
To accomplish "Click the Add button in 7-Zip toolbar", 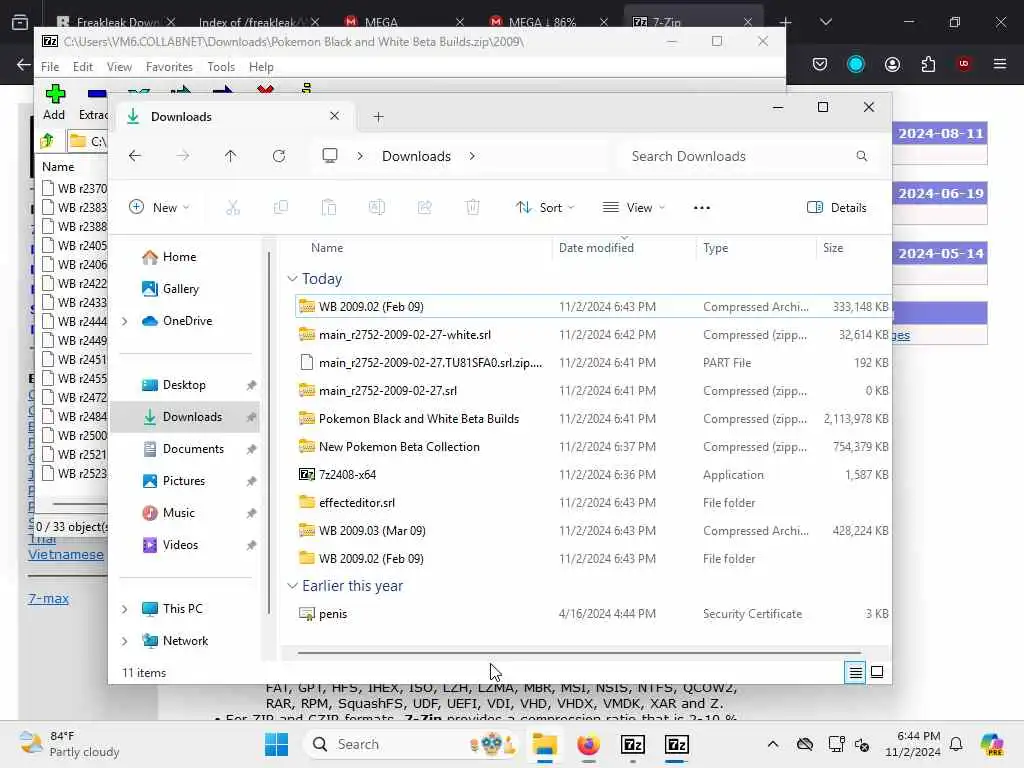I will tap(54, 102).
